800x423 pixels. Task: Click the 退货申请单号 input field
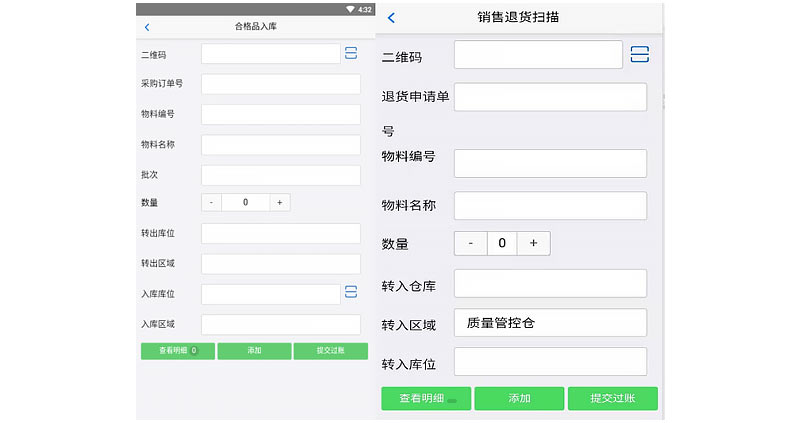coord(550,98)
